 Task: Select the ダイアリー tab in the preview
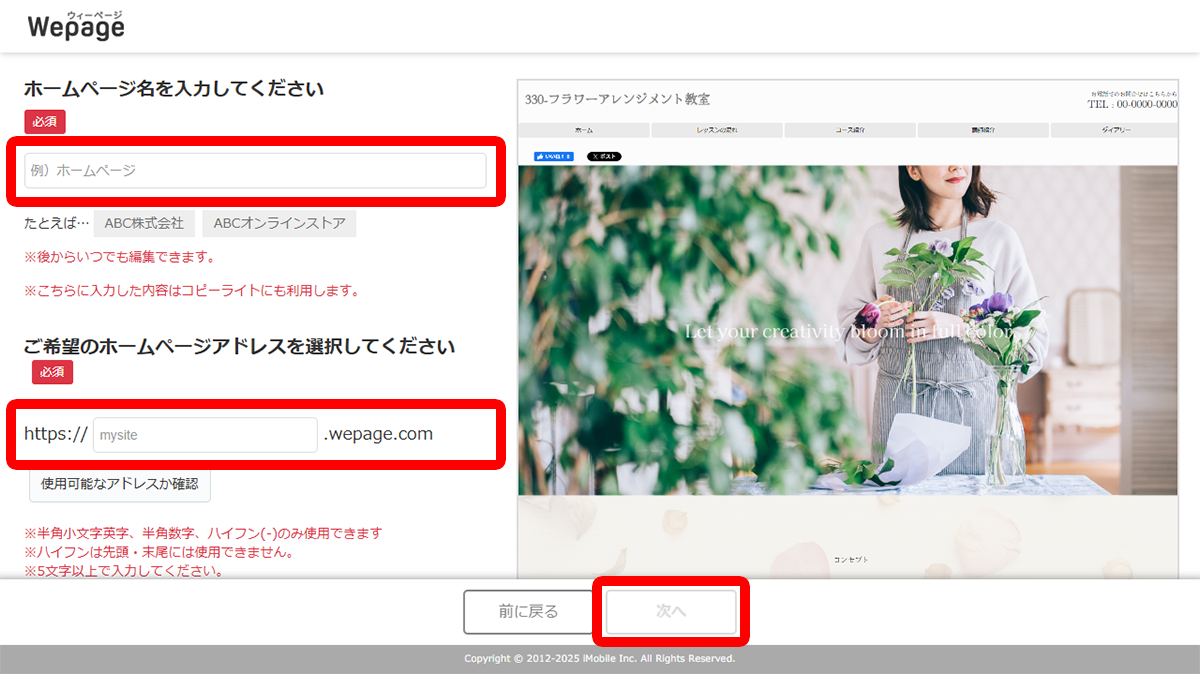[x=1116, y=129]
